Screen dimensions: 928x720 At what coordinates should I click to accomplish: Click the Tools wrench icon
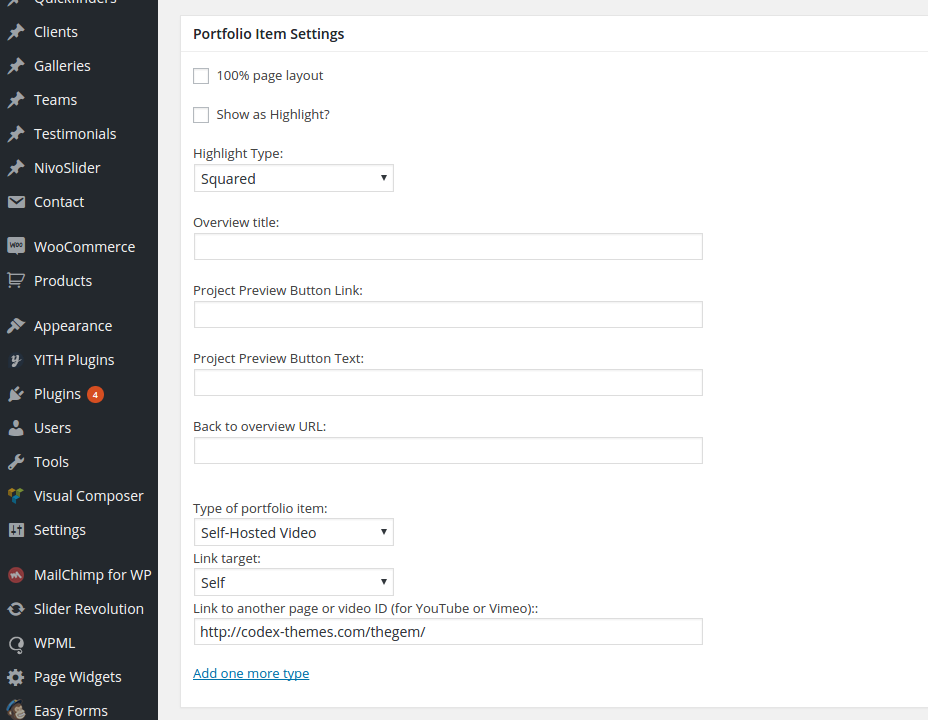pos(16,462)
